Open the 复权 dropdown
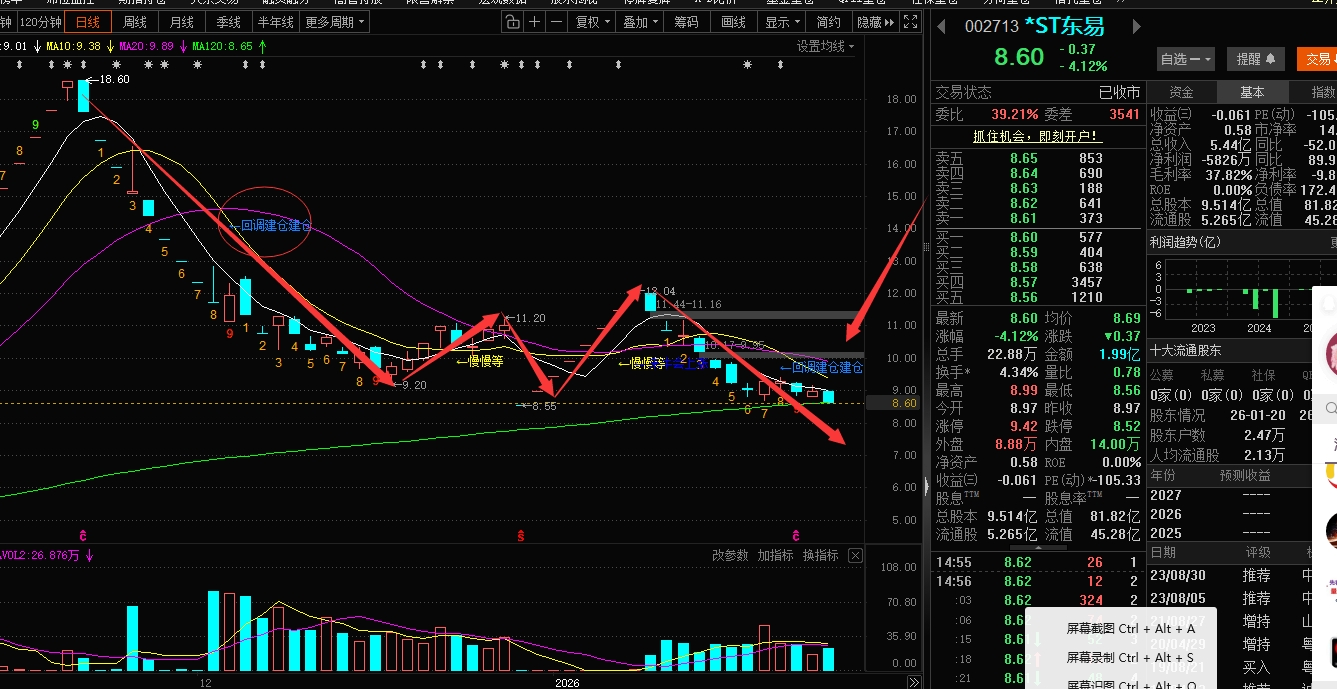1337x689 pixels. [593, 22]
